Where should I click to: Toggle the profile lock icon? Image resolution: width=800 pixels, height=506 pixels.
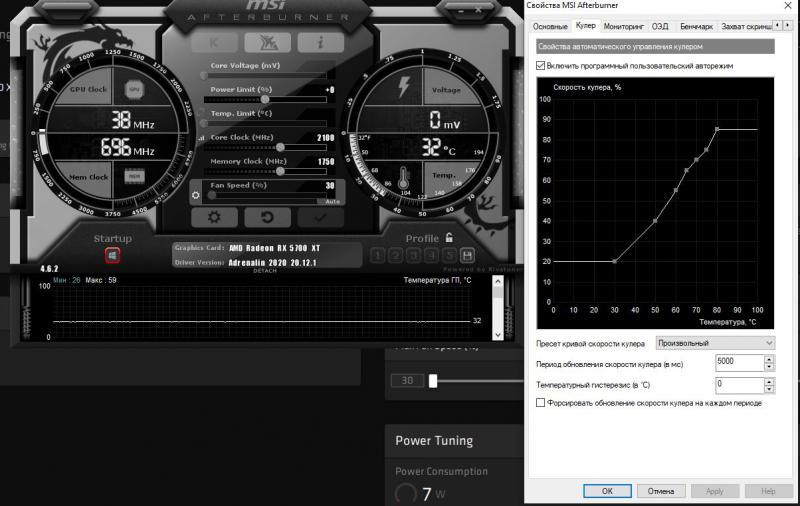coord(449,238)
